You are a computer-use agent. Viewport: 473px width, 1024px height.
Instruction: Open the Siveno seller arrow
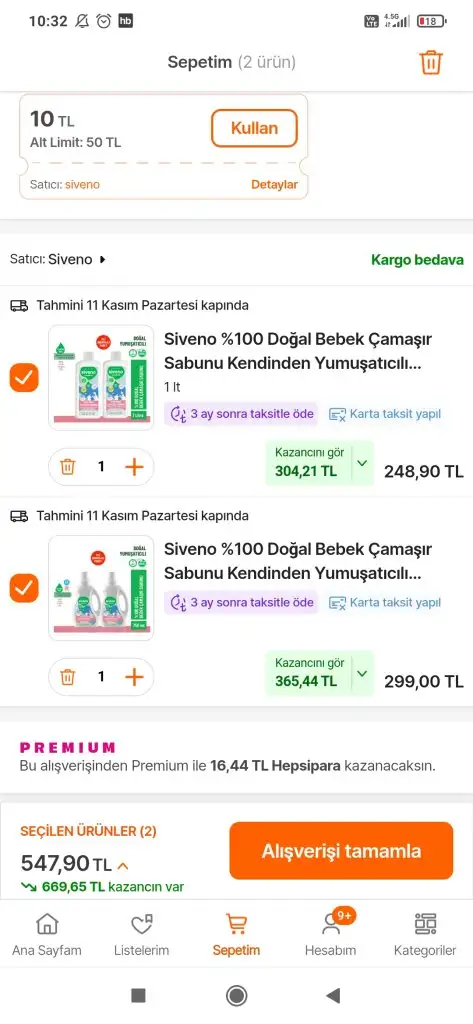click(103, 260)
